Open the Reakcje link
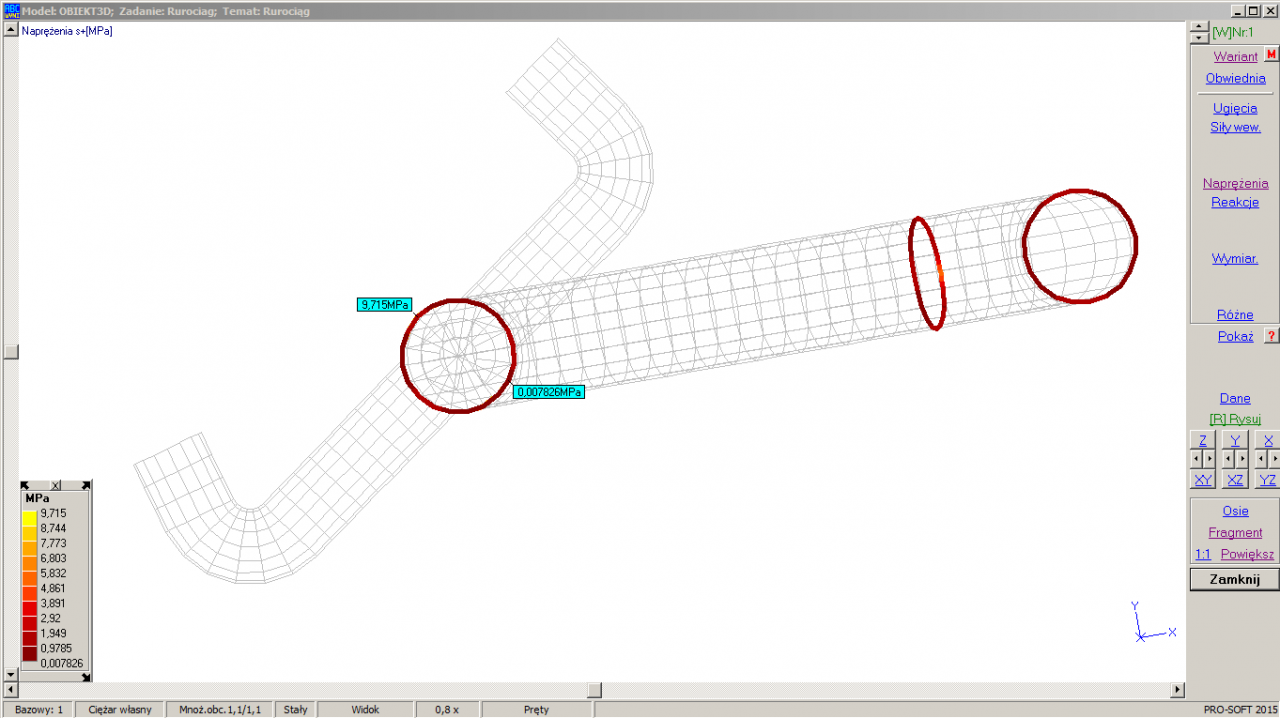The height and width of the screenshot is (718, 1280). tap(1235, 202)
